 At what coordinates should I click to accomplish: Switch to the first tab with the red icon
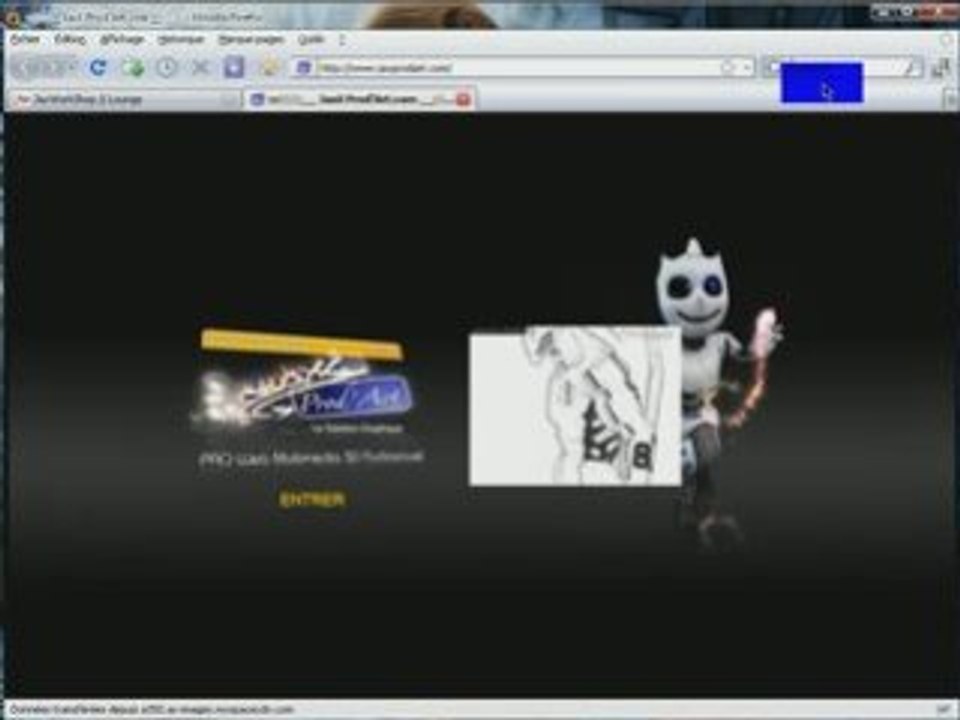pyautogui.click(x=124, y=99)
